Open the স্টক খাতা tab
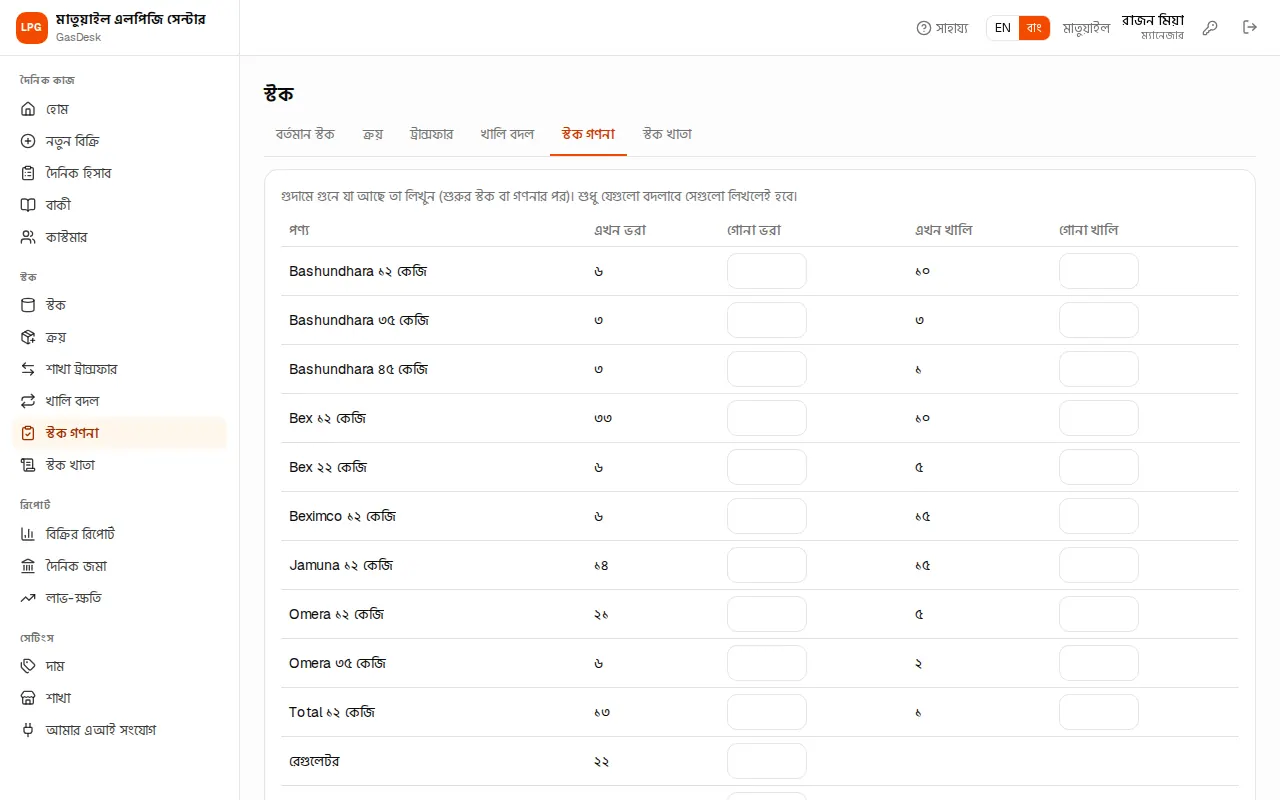 point(667,134)
